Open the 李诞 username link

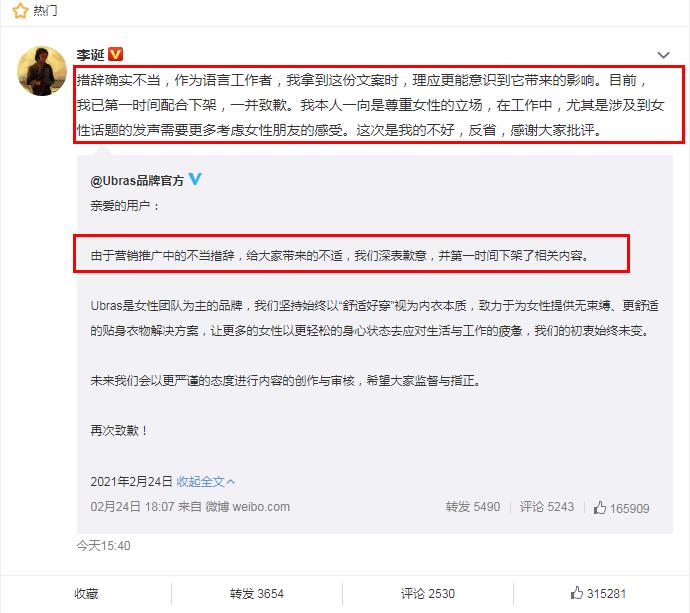(90, 55)
